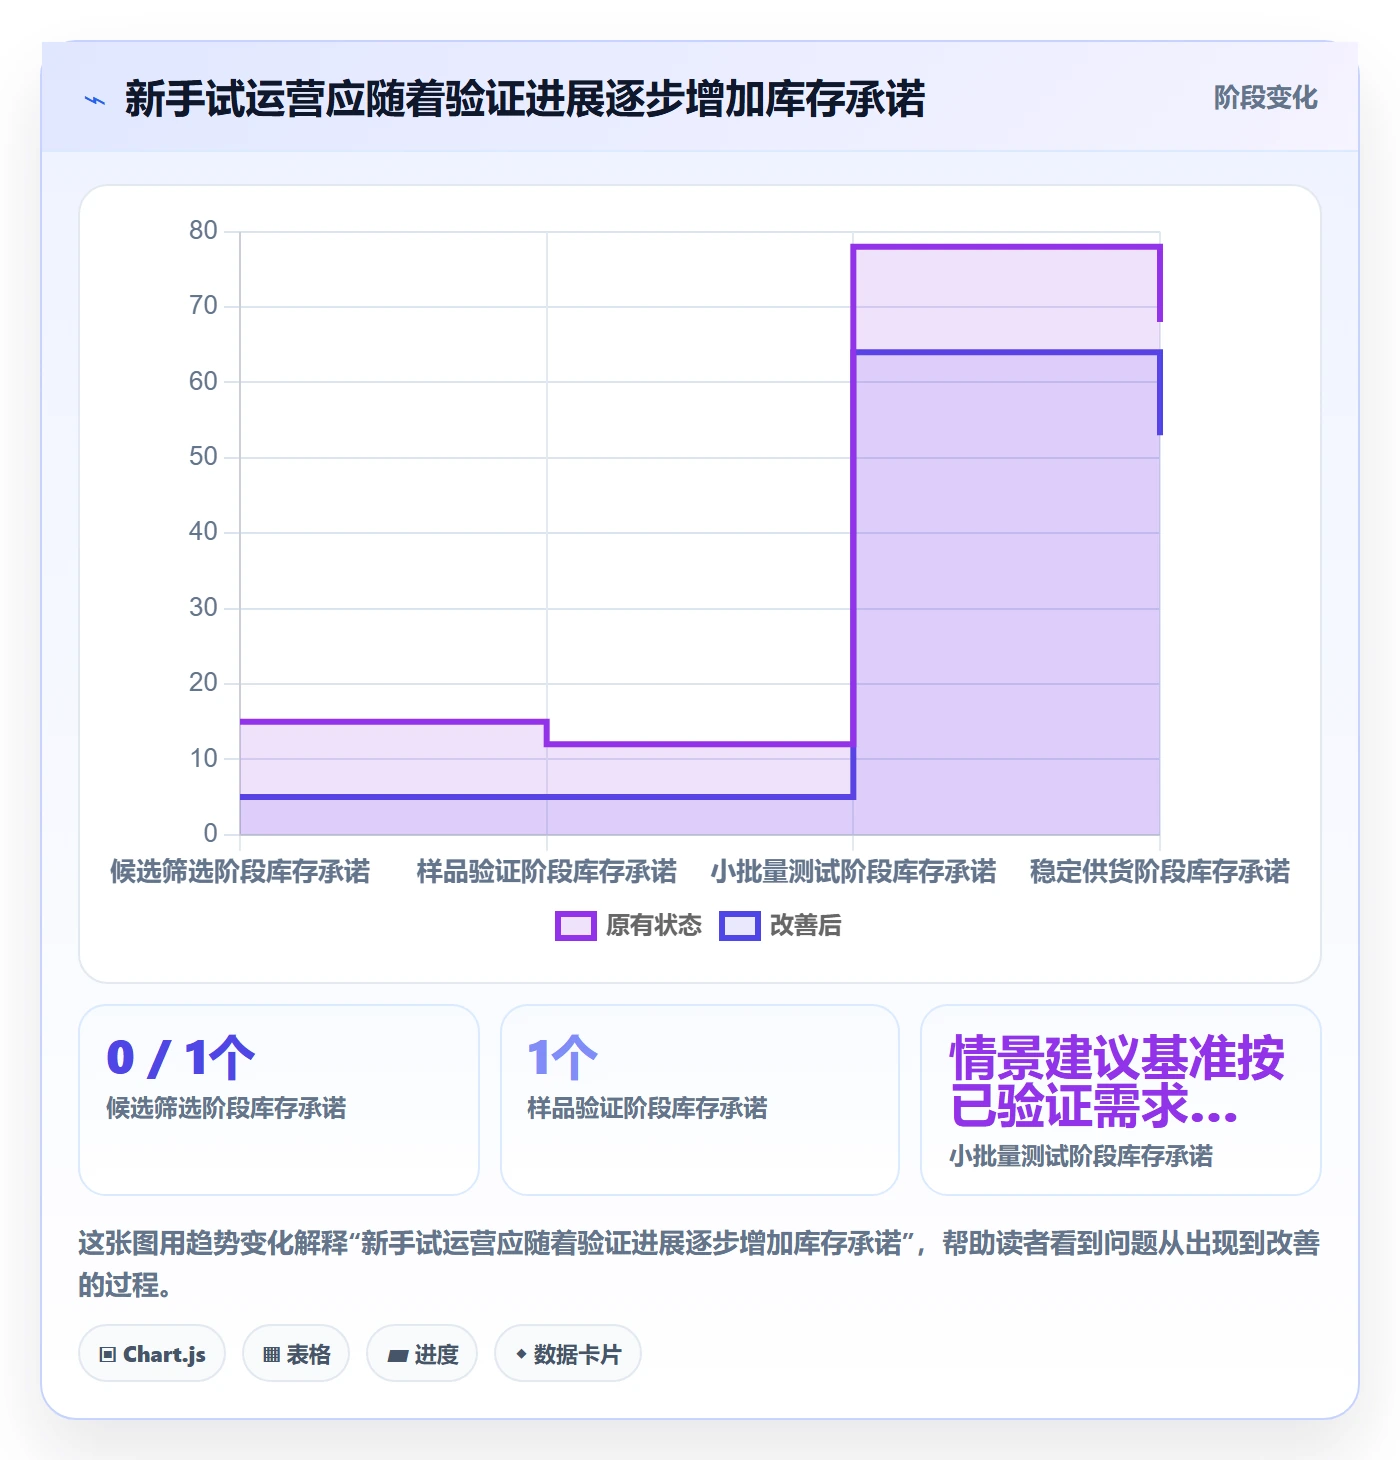Click x-axis label 稳定供货阶段库存承诺
Image resolution: width=1400 pixels, height=1460 pixels.
point(1160,872)
